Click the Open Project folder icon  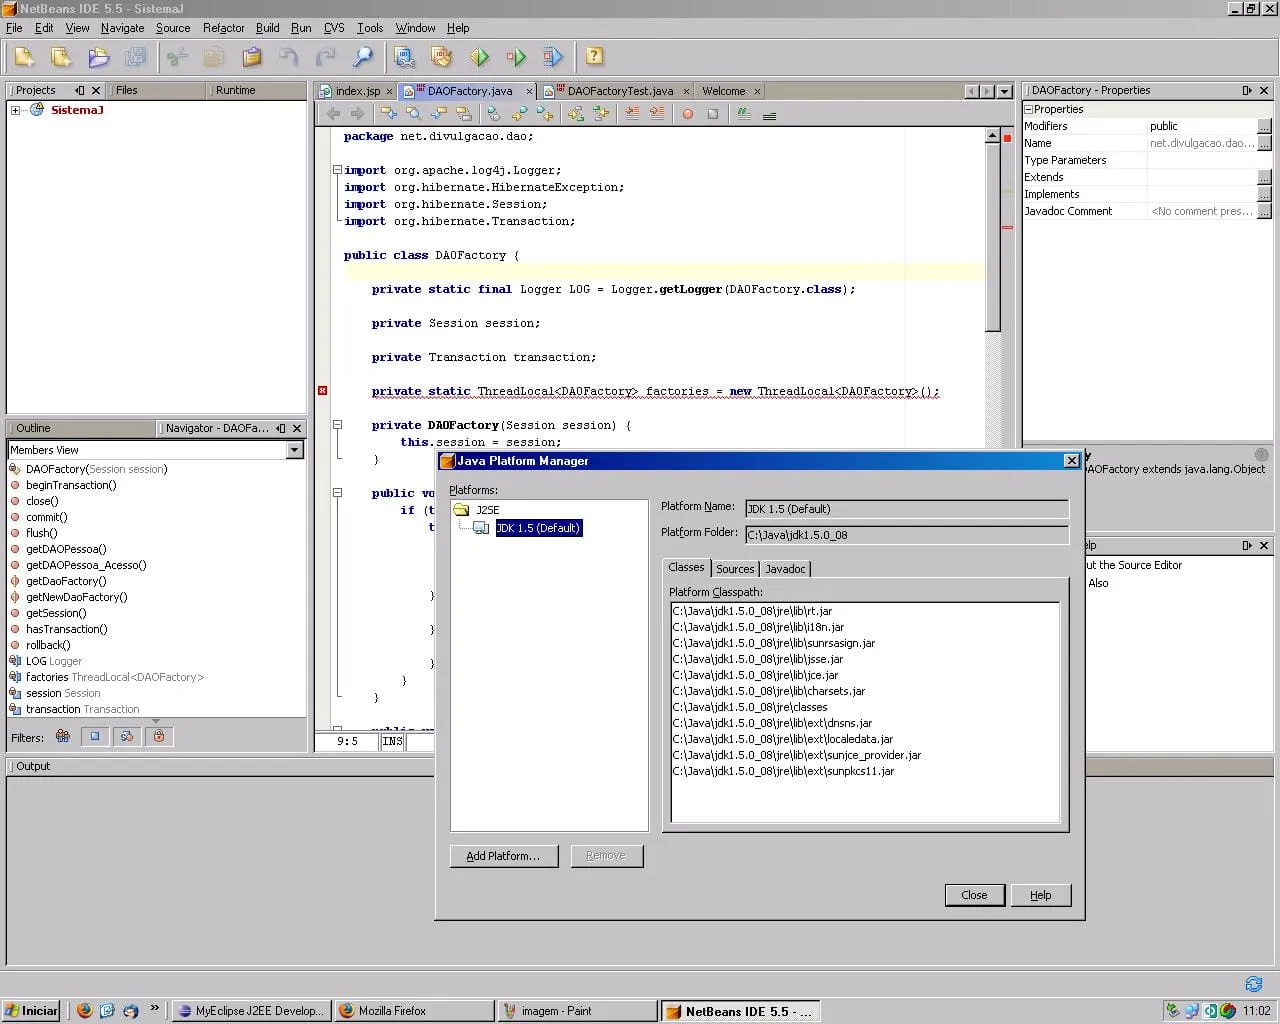pyautogui.click(x=98, y=57)
